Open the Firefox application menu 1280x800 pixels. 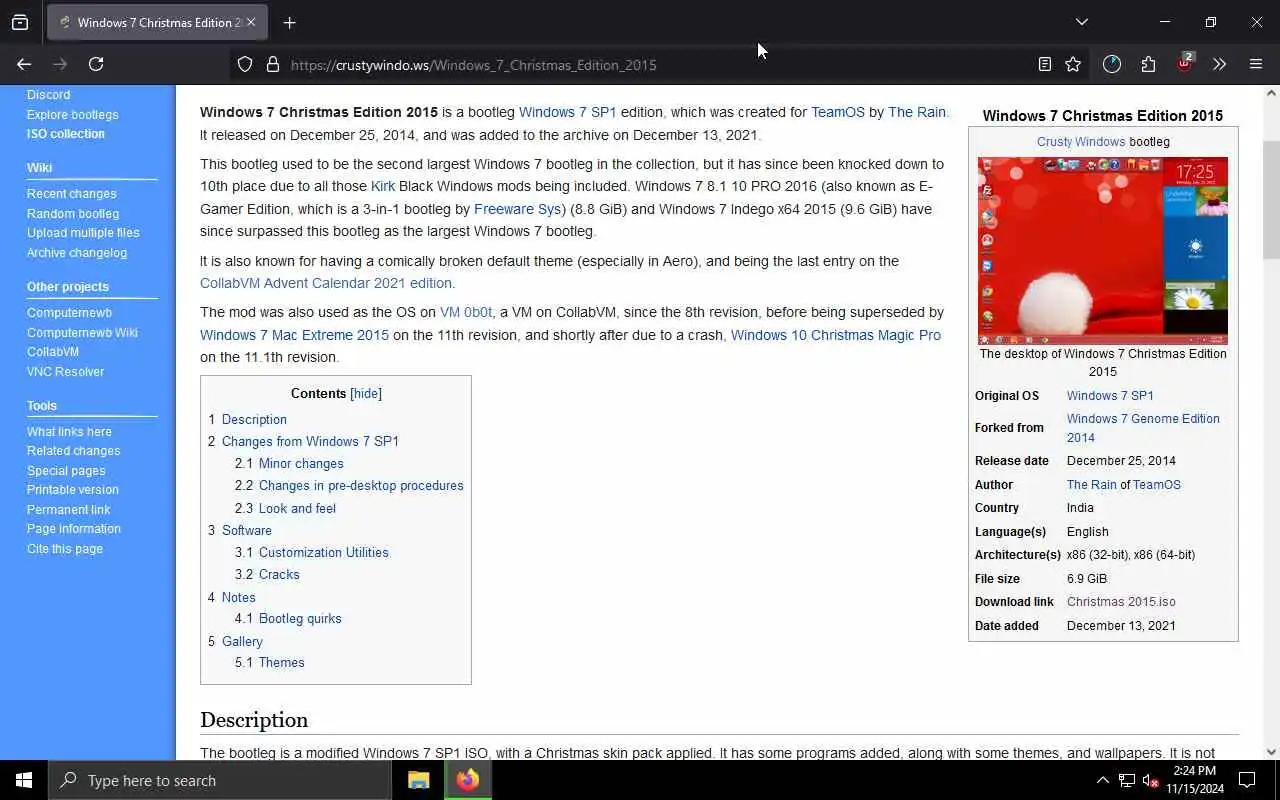1256,64
